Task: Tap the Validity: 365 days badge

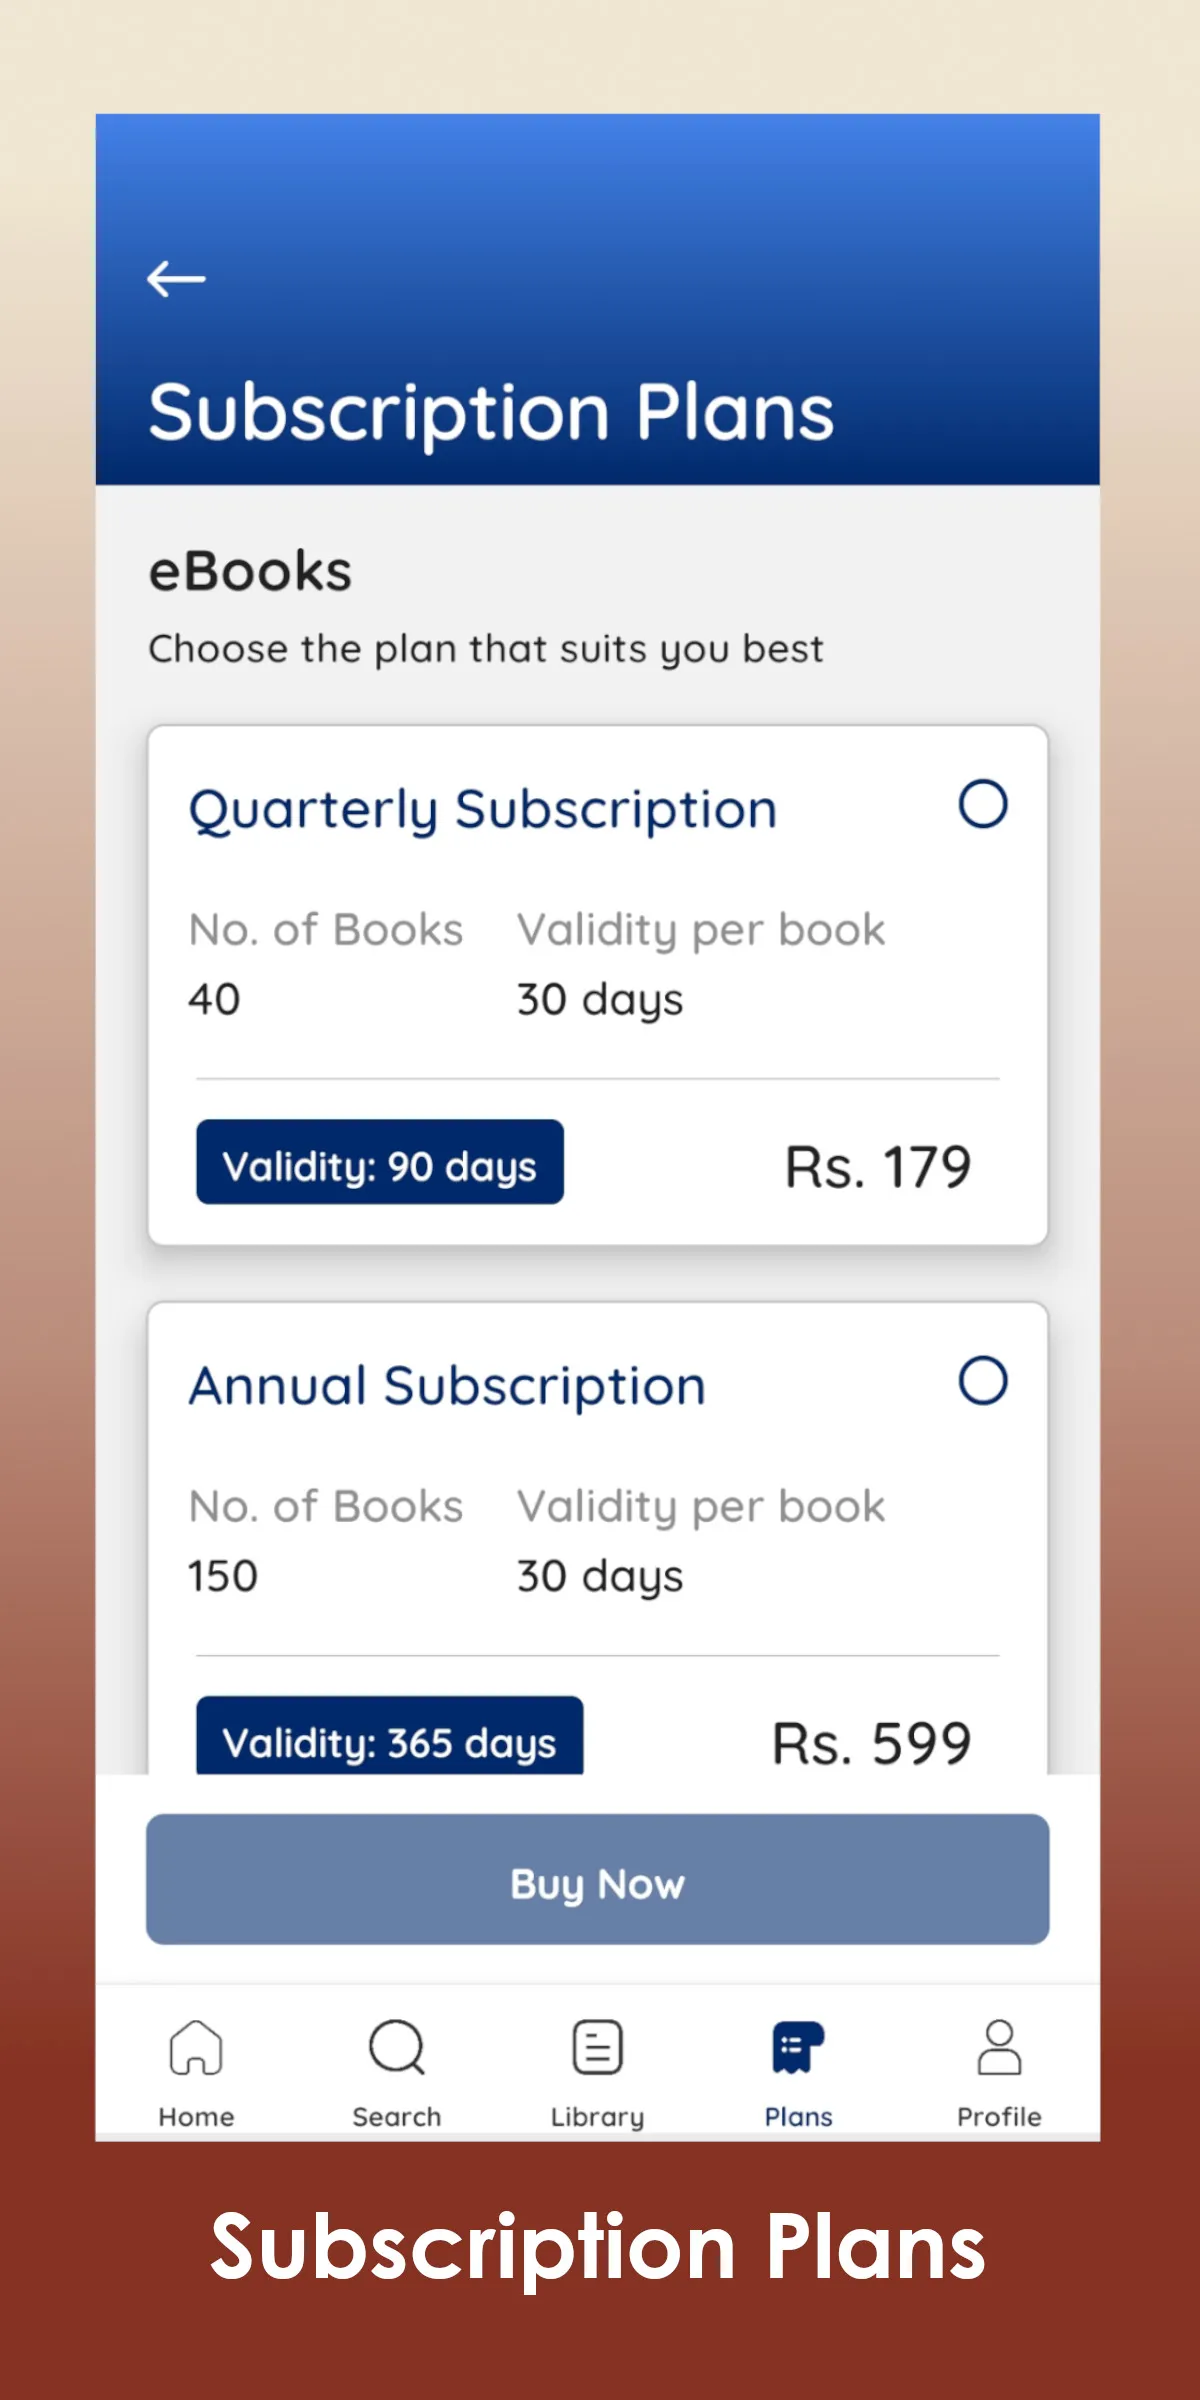Action: coord(390,1740)
